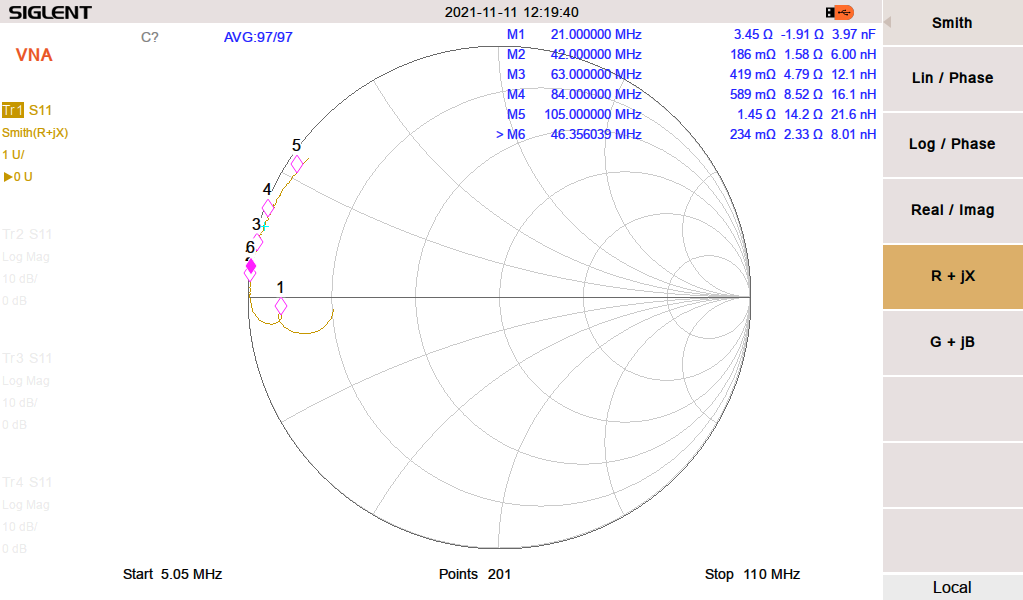This screenshot has height=600, width=1023.
Task: Select the Smith menu header
Action: point(952,23)
